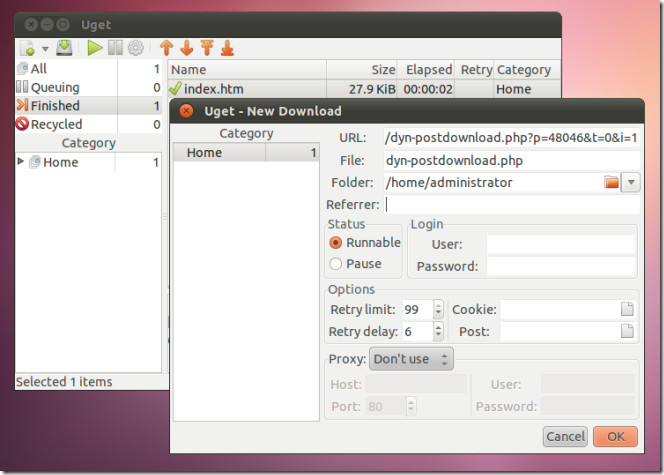Pause download with the pause icon
The width and height of the screenshot is (664, 475).
coord(115,48)
